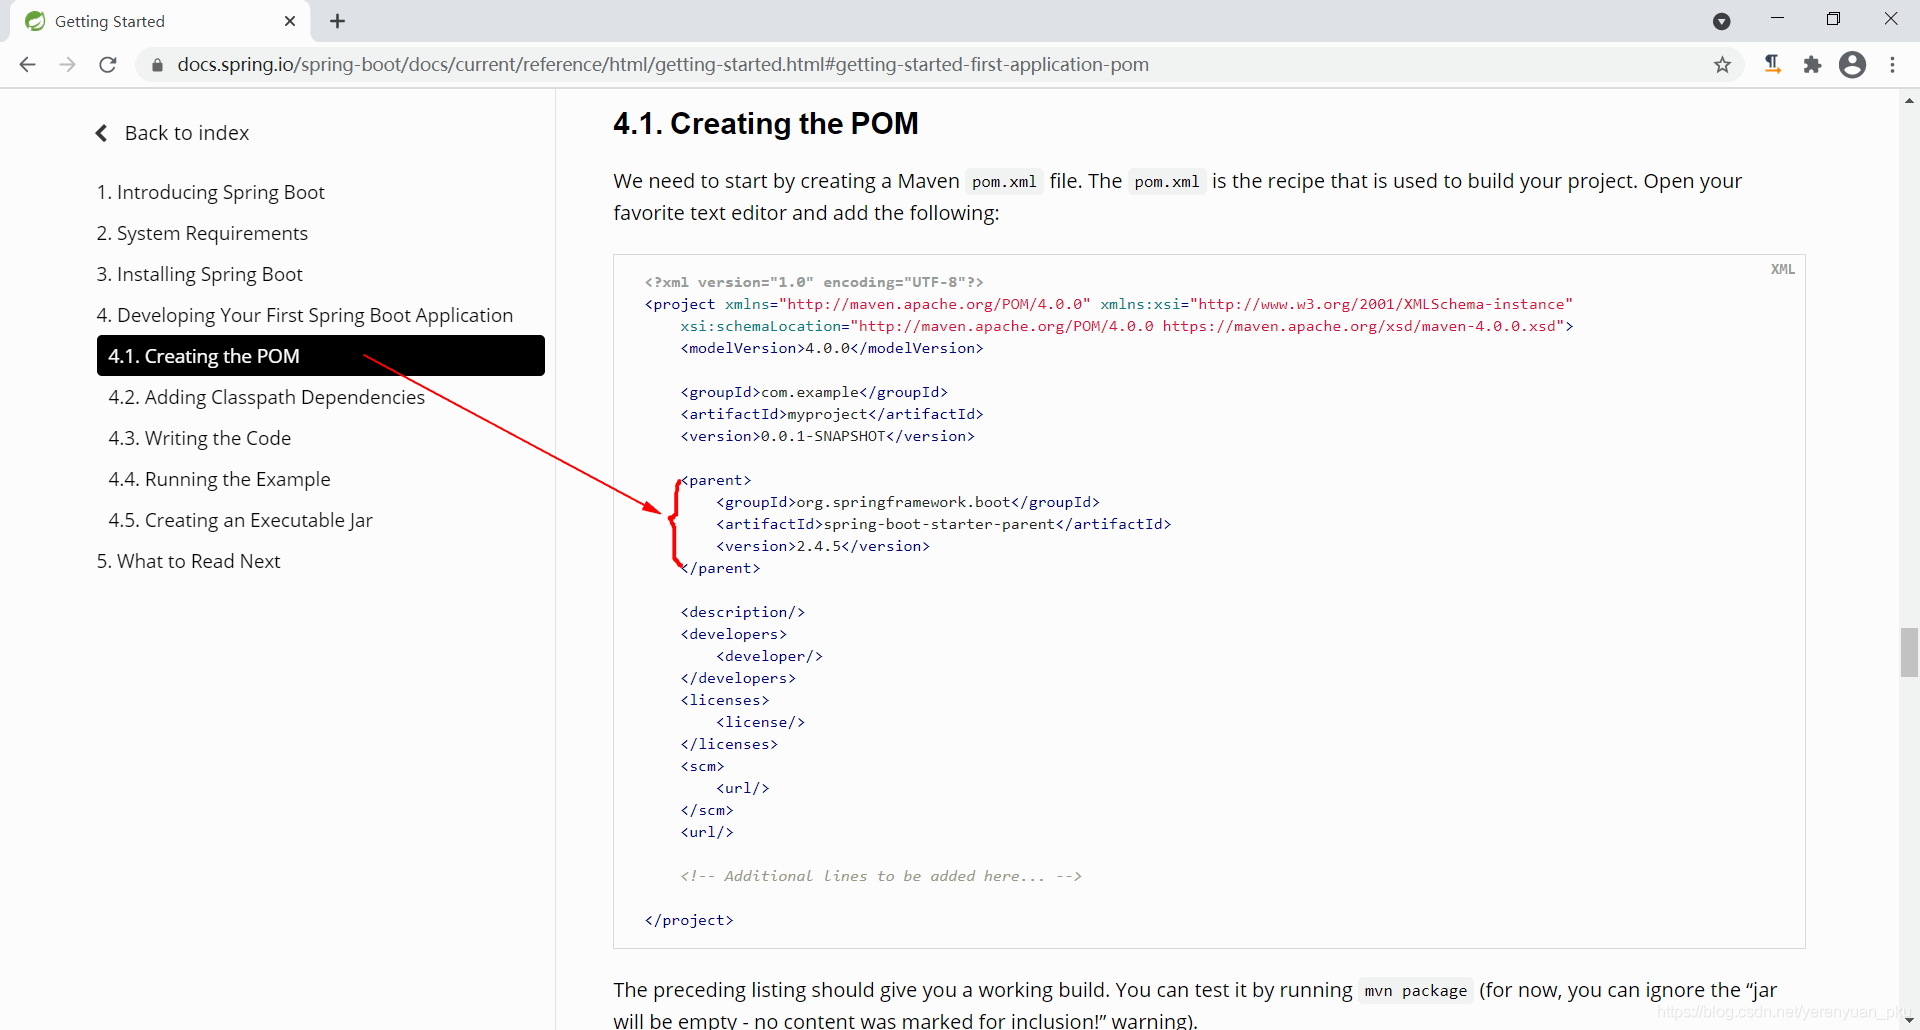1920x1030 pixels.
Task: Click the xml version declaration line
Action: [x=814, y=282]
